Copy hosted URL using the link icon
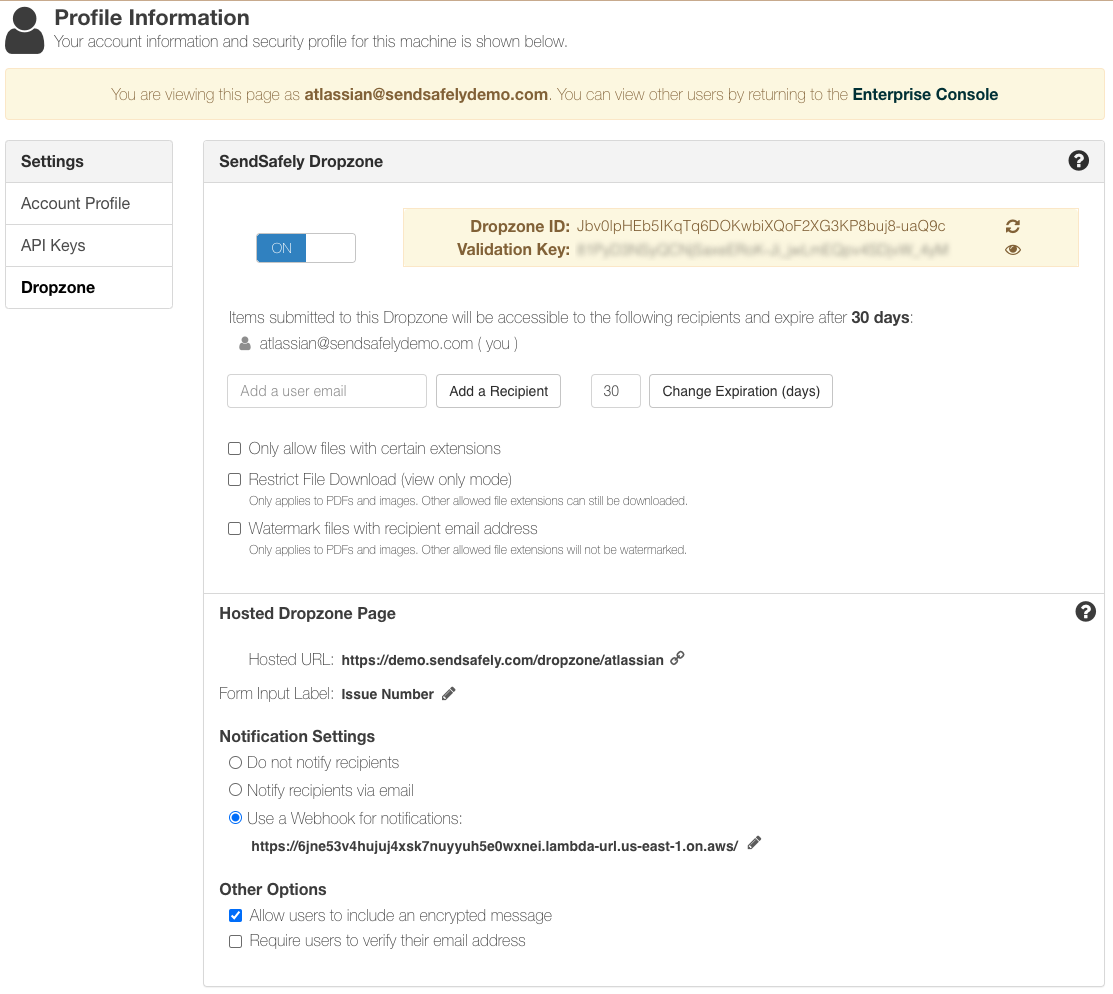The height and width of the screenshot is (994, 1113). 678,658
